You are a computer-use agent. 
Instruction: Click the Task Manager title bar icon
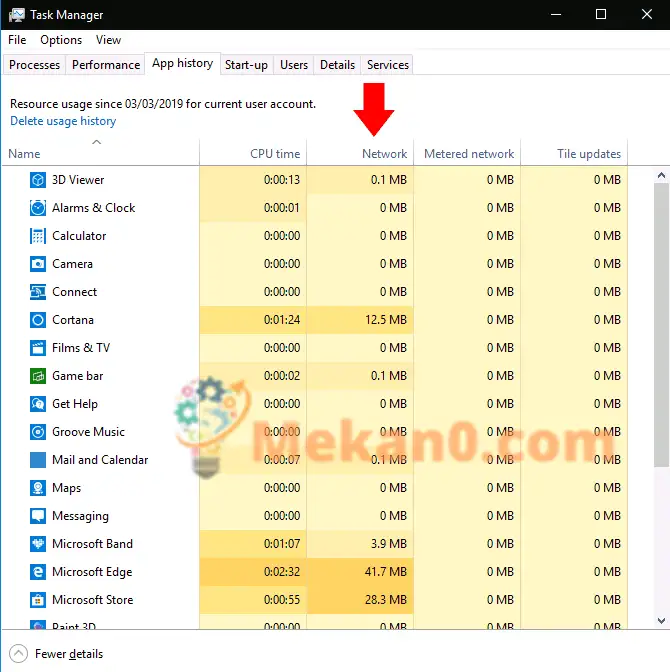point(17,15)
